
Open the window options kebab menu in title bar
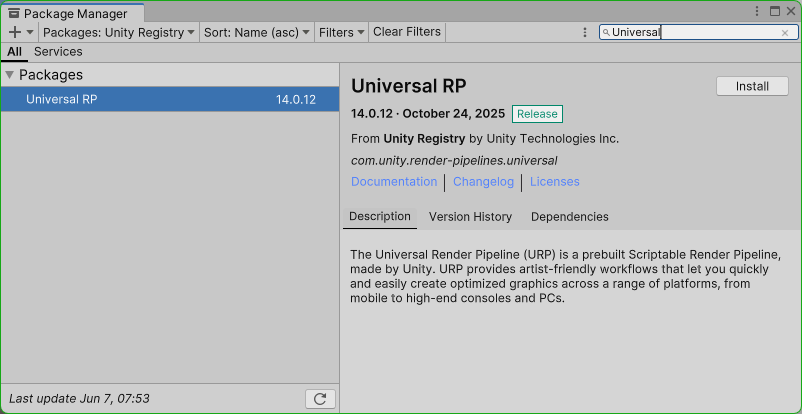(758, 11)
